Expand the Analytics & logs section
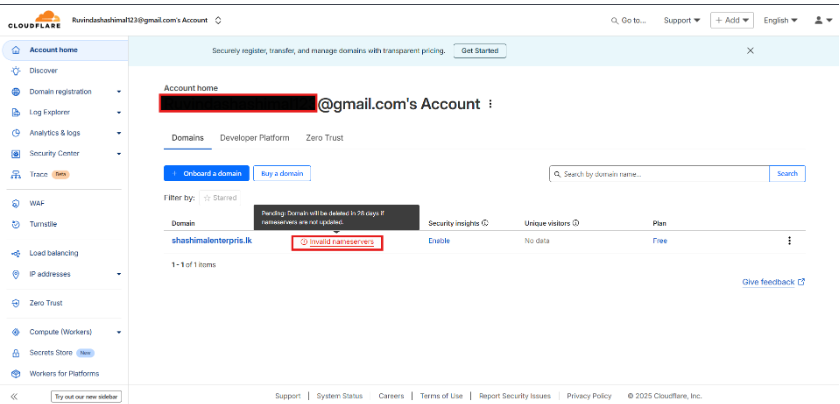 [118, 133]
